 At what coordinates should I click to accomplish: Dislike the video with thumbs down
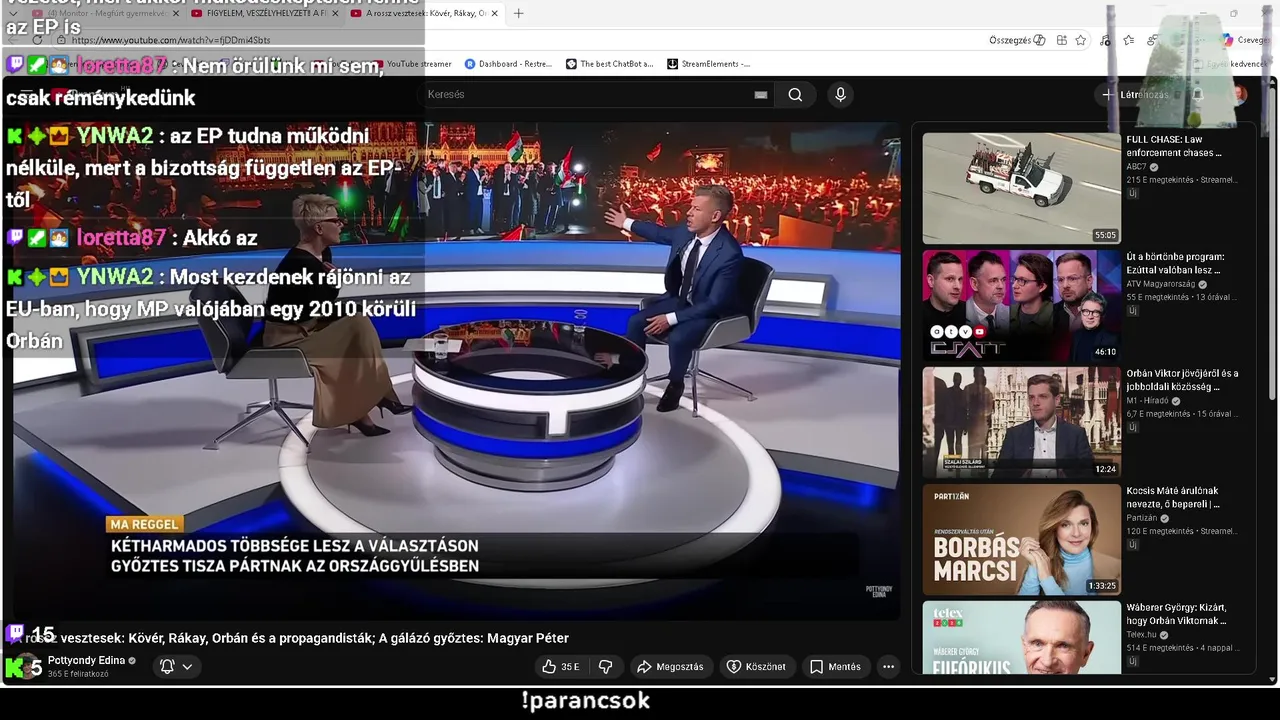click(x=605, y=667)
